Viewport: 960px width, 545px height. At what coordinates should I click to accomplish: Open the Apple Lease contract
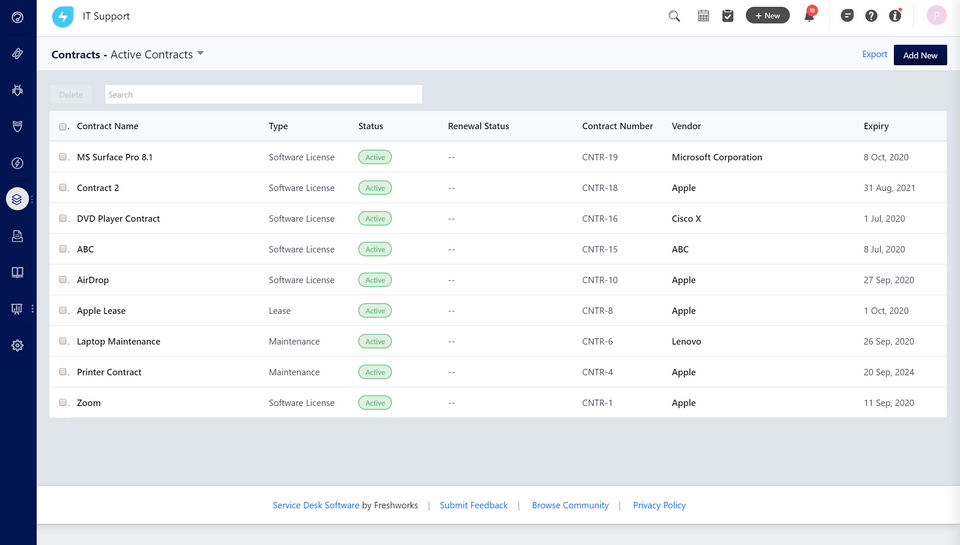101,310
